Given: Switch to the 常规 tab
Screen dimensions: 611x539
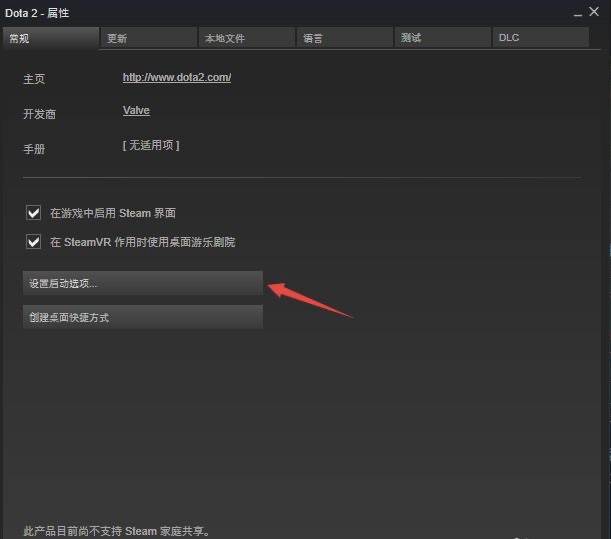Looking at the screenshot, I should 51,38.
